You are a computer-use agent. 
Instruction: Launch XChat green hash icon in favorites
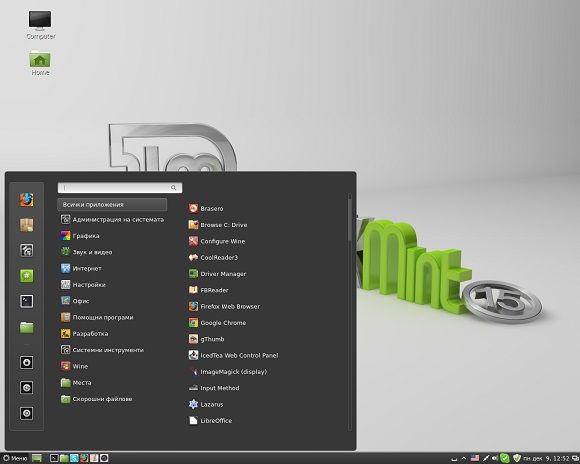pos(27,276)
